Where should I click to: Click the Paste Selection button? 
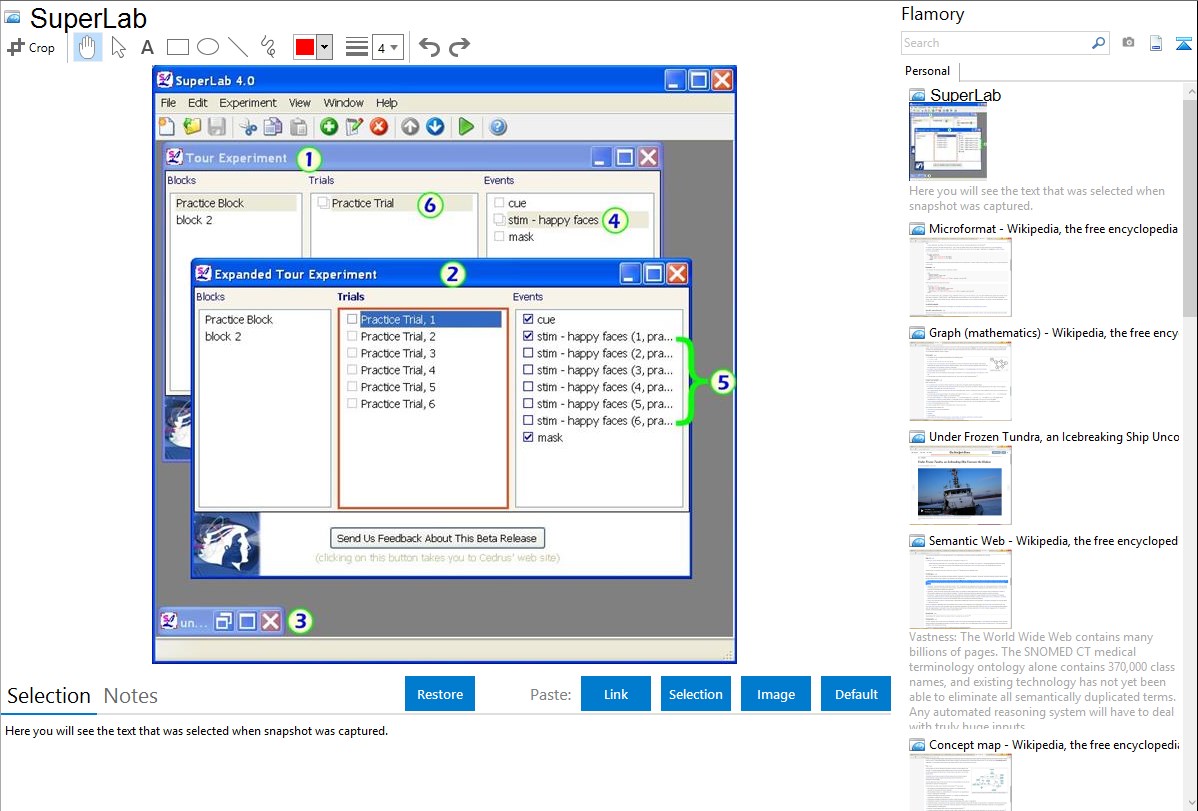(696, 694)
